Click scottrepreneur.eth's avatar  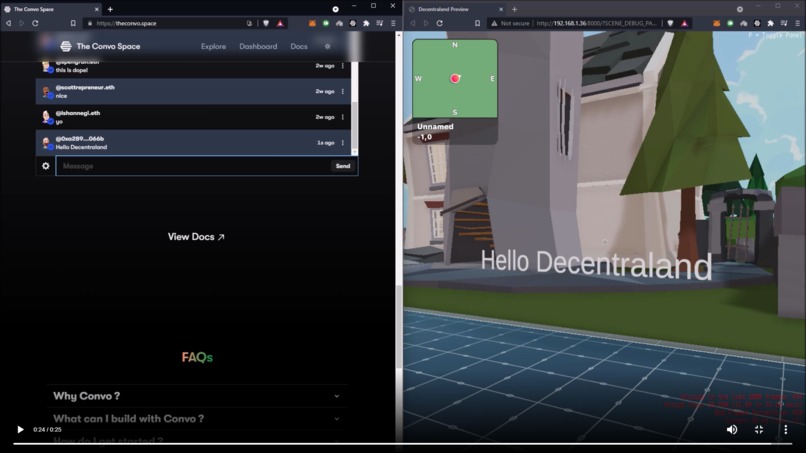(x=47, y=92)
